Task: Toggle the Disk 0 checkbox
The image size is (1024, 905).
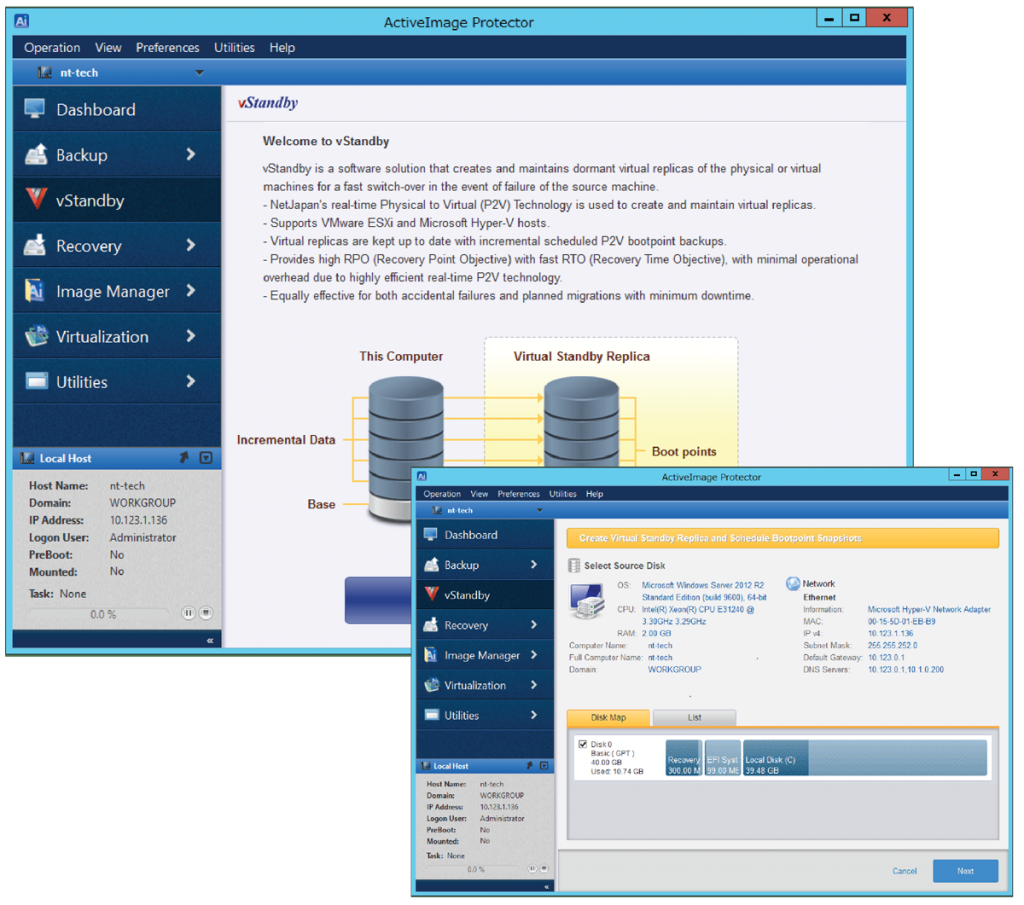Action: coord(583,744)
